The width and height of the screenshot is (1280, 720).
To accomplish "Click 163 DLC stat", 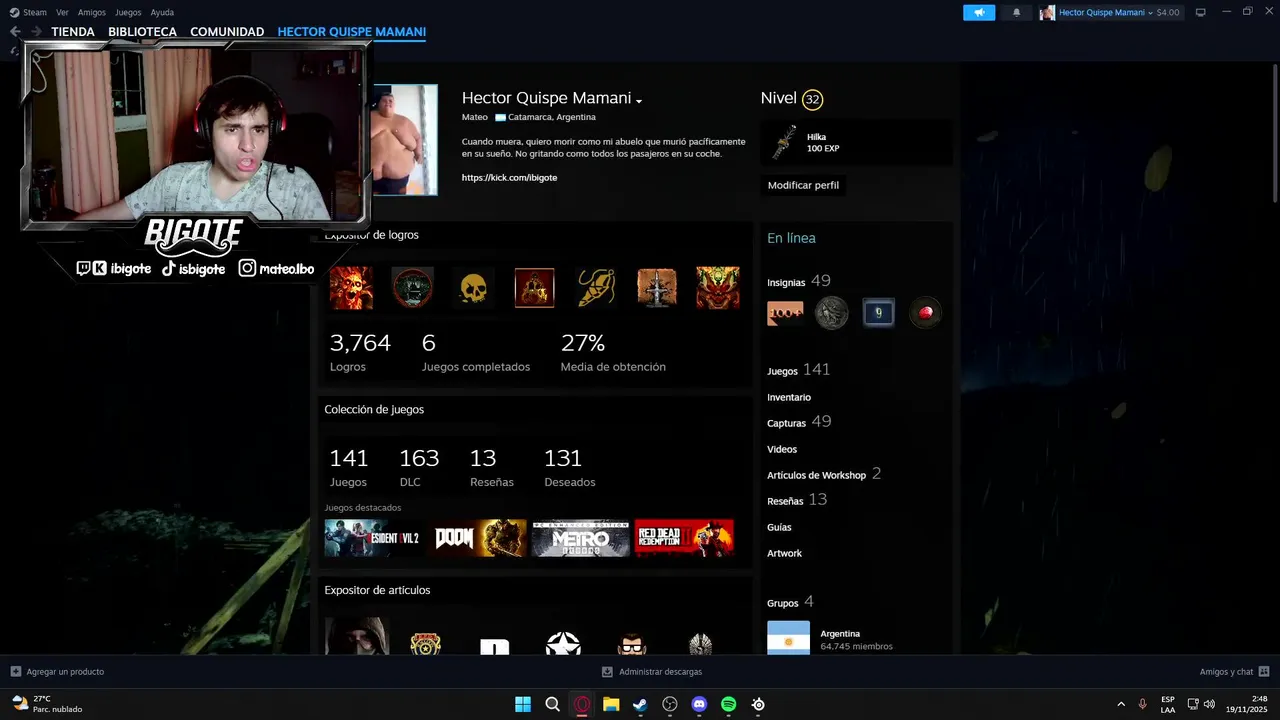I will (419, 467).
